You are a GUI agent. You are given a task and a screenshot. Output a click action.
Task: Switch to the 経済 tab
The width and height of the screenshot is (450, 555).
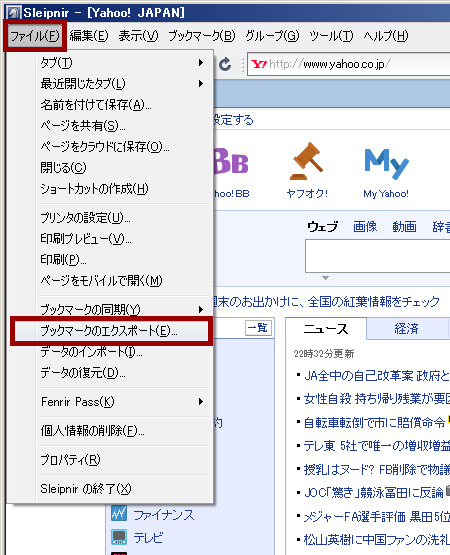click(x=406, y=329)
